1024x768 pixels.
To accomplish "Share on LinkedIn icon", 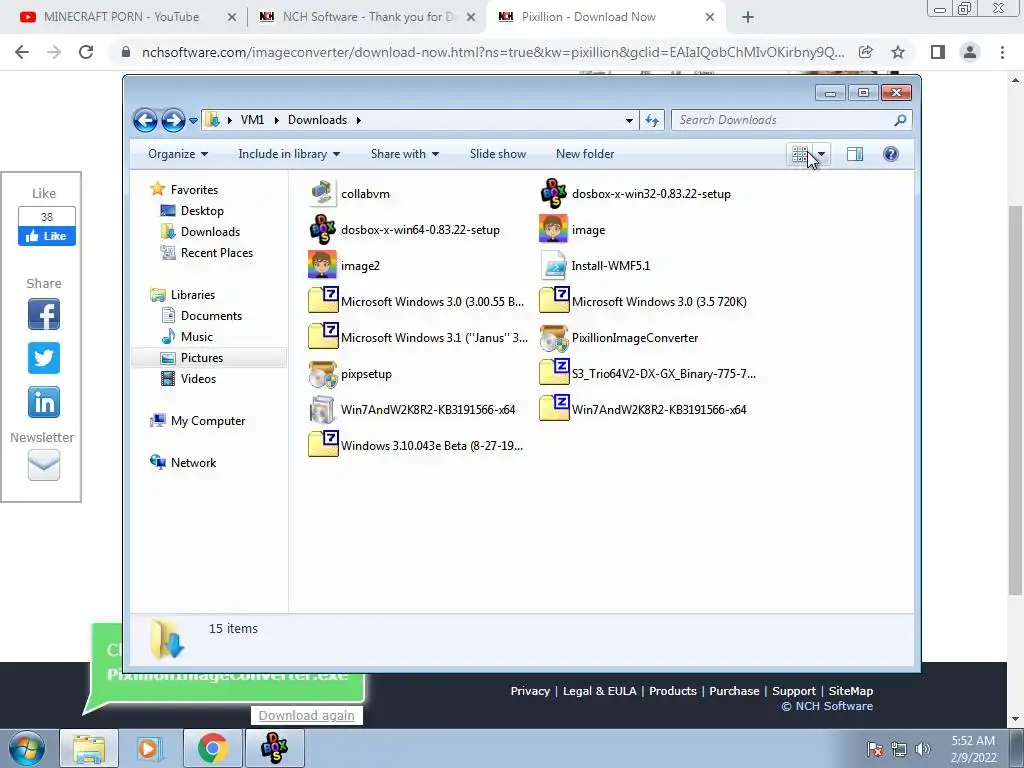I will pyautogui.click(x=44, y=402).
